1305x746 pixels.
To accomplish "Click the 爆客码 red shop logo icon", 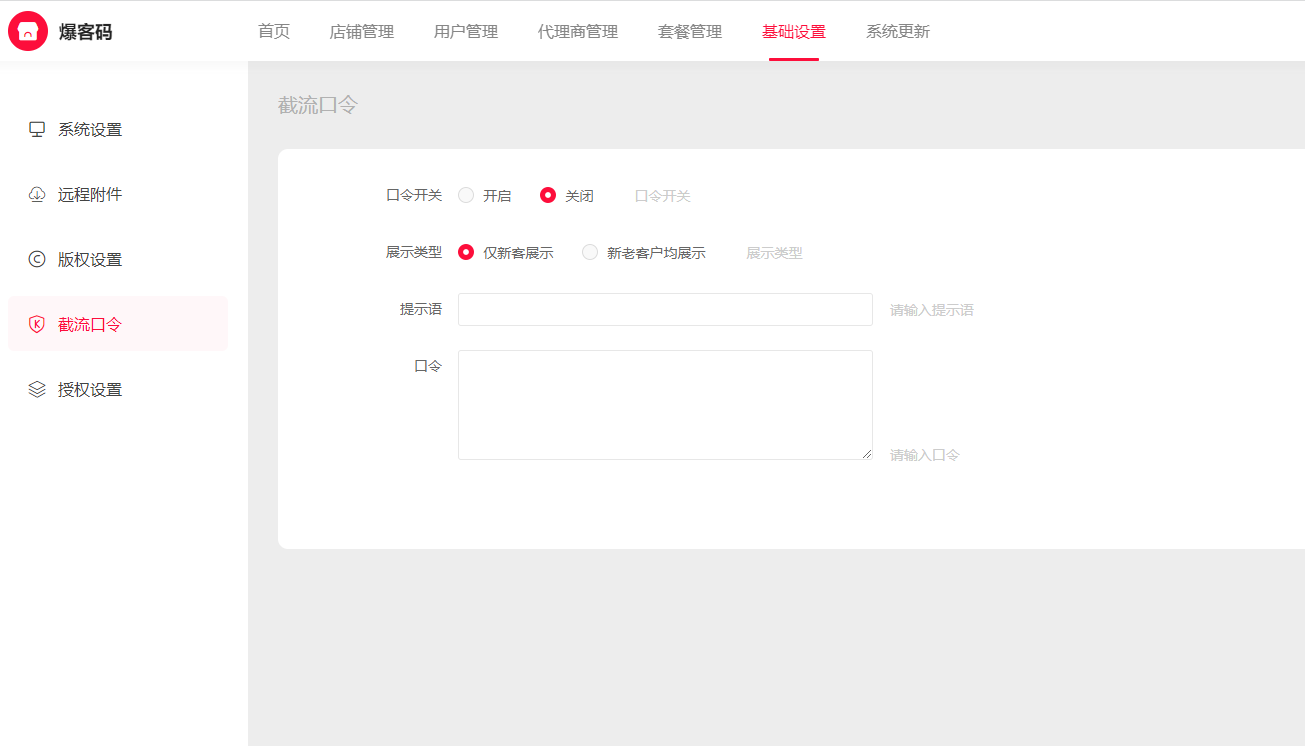I will (x=28, y=31).
